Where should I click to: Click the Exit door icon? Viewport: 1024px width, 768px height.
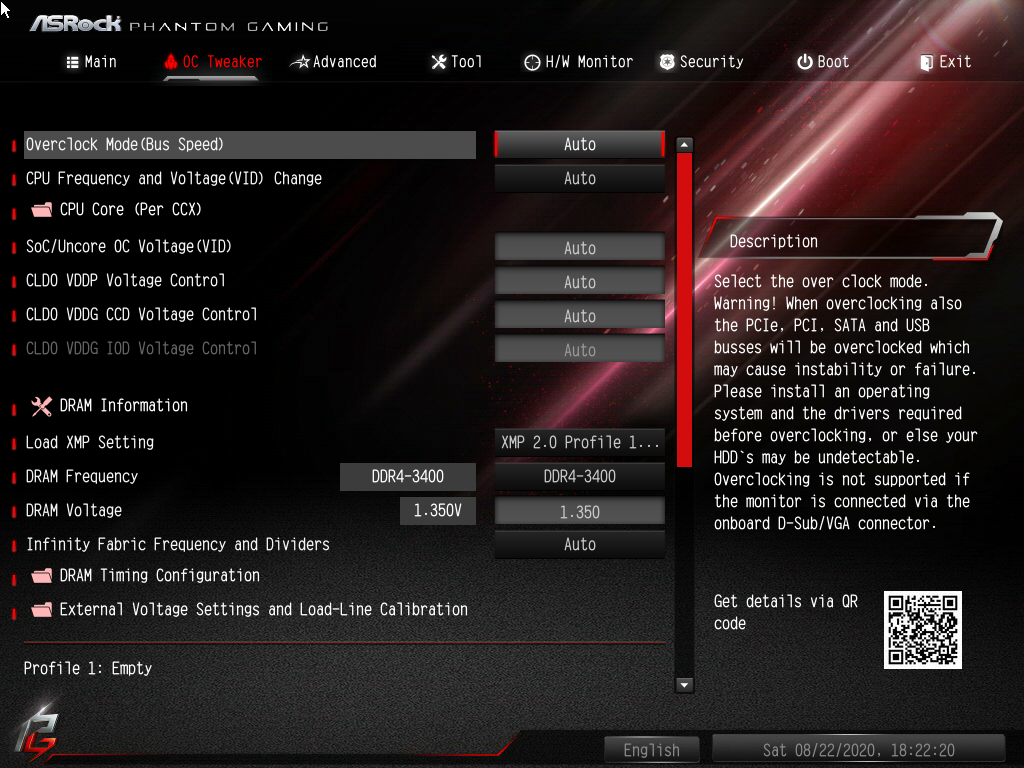coord(927,63)
